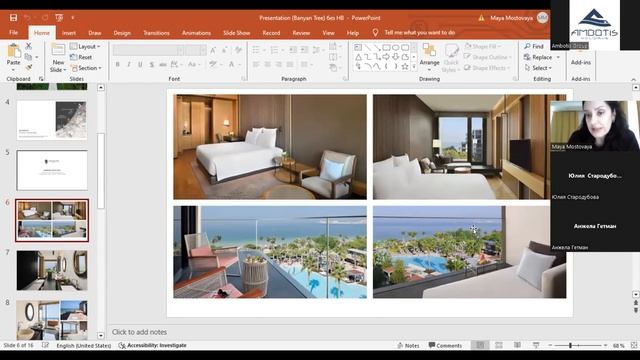Viewport: 640px width, 360px height.
Task: Click the bottom-right pool view photo on slide
Action: [469, 252]
